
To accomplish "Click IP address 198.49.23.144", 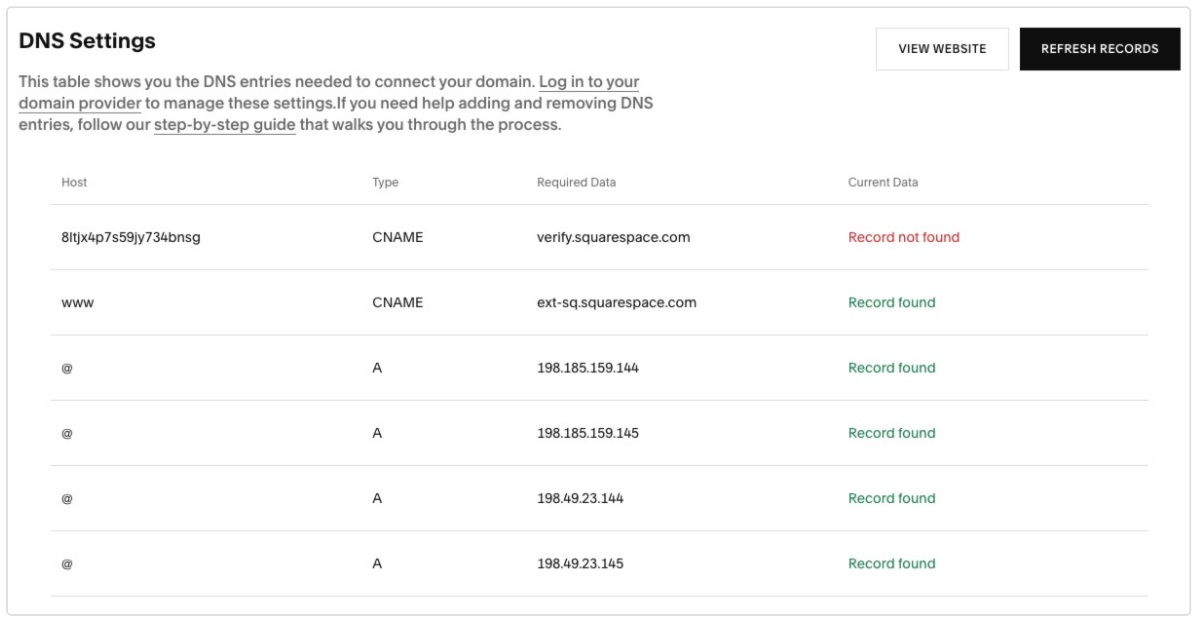I will [x=580, y=498].
